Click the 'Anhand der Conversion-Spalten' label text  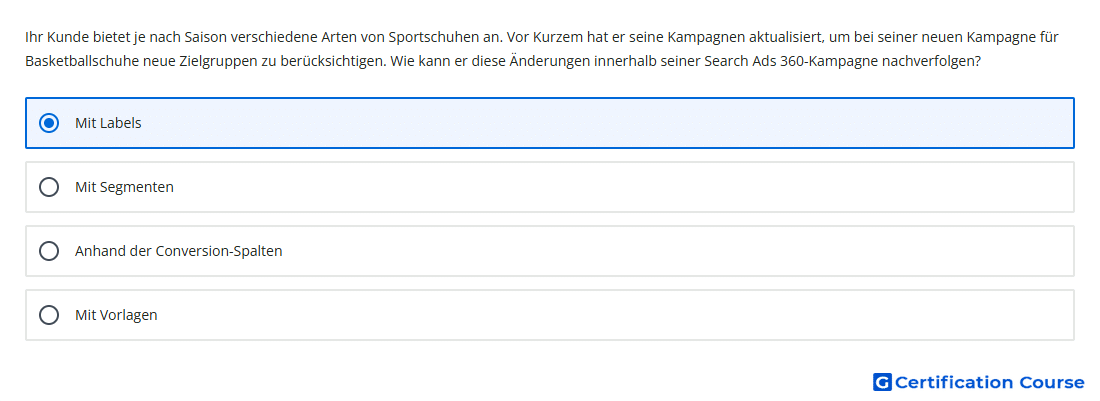coord(179,251)
